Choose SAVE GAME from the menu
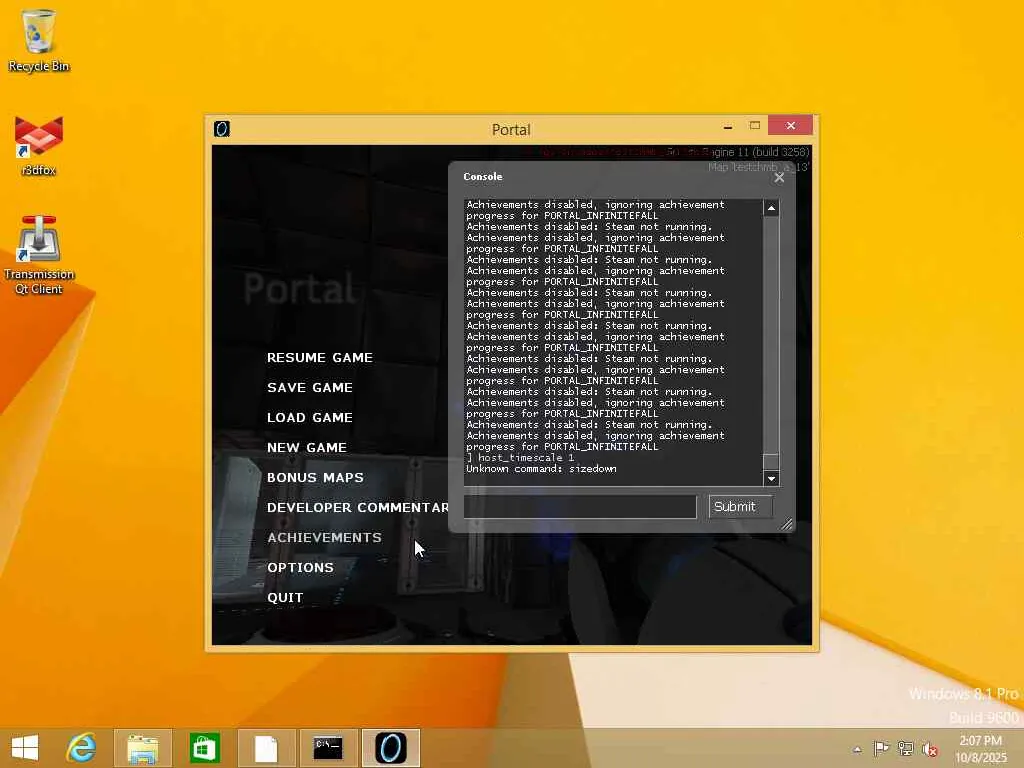 click(x=310, y=387)
